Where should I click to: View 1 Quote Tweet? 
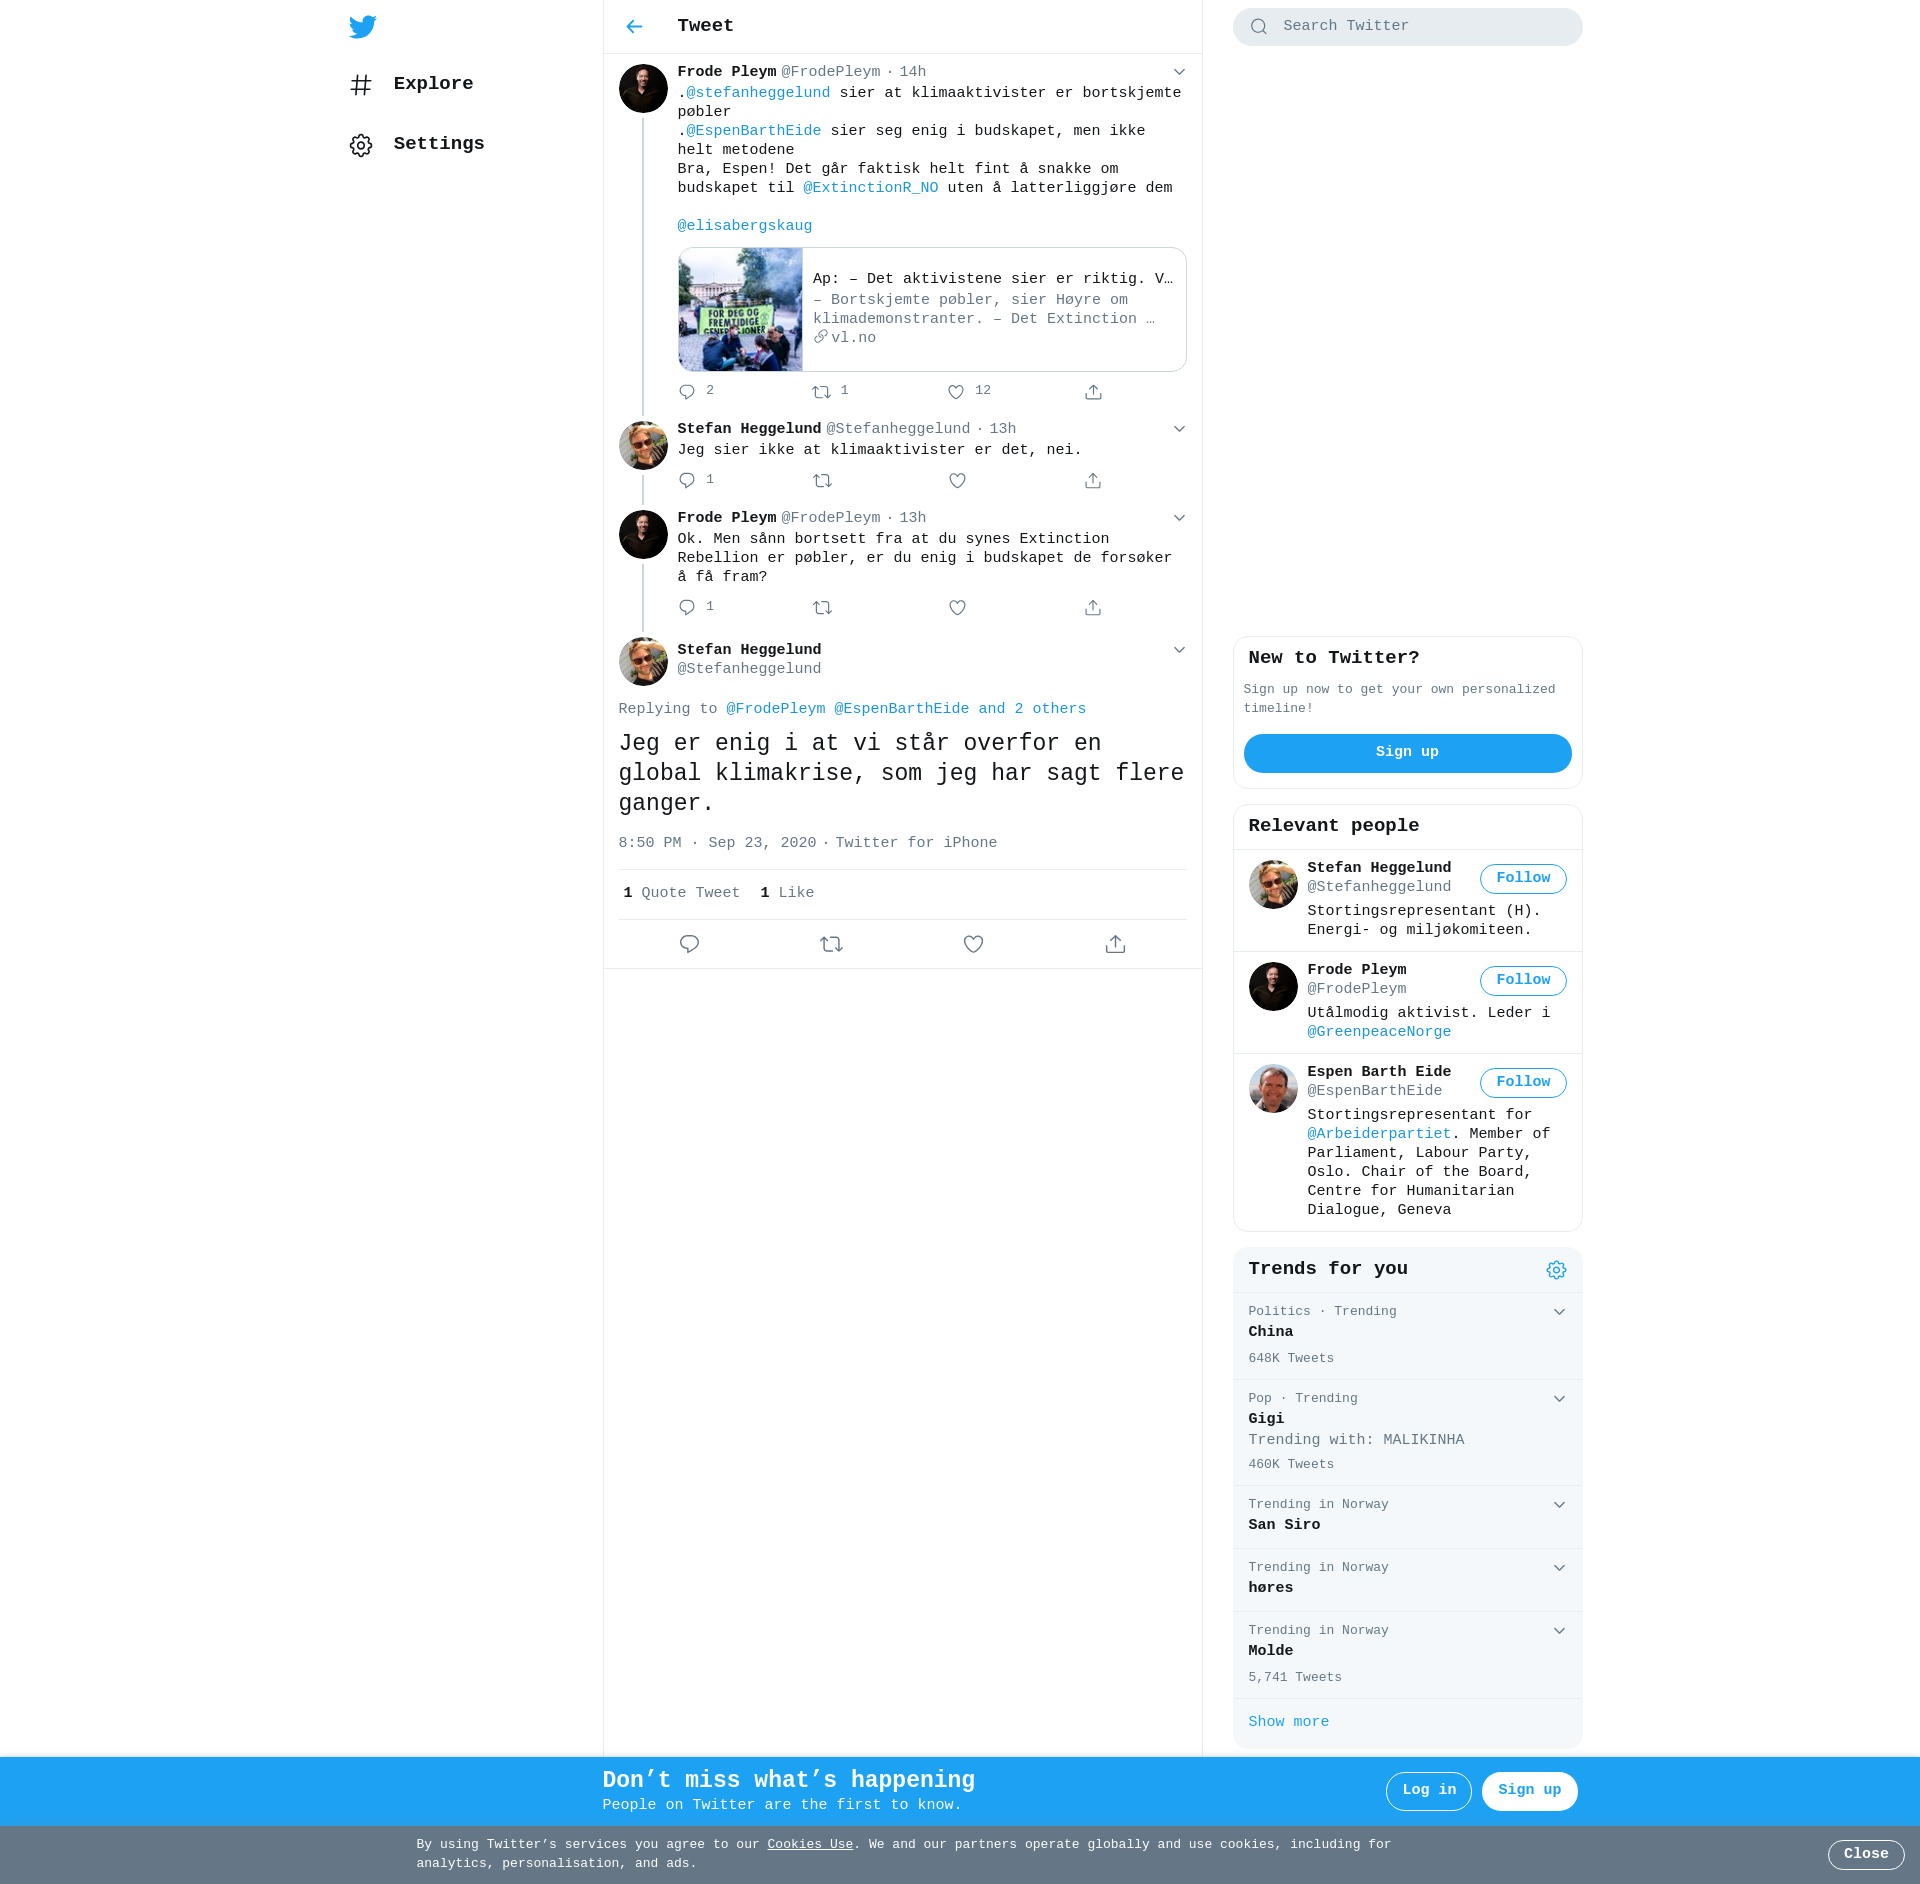[x=681, y=893]
